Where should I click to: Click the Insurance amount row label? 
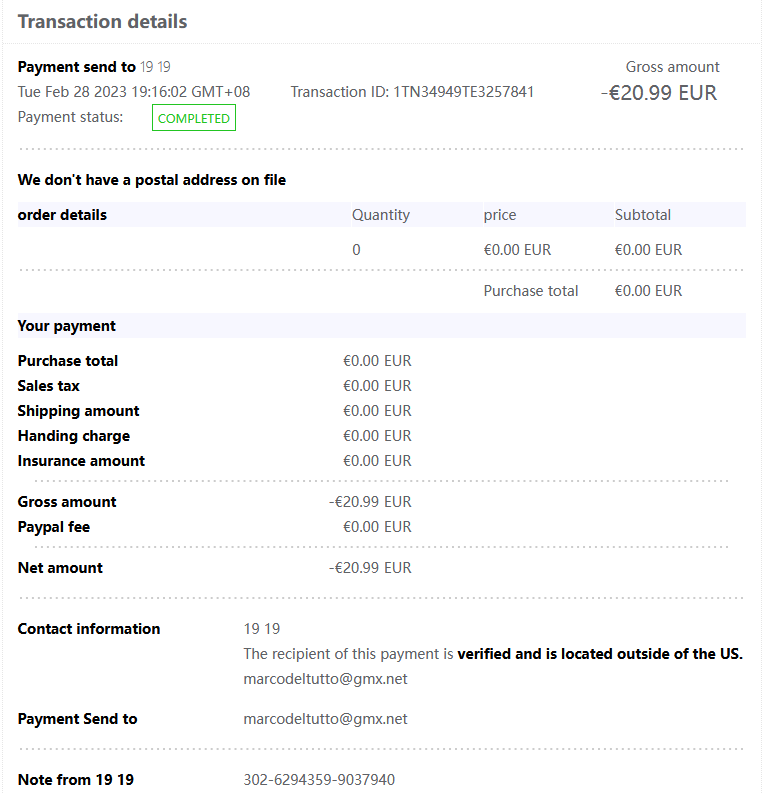pyautogui.click(x=81, y=461)
